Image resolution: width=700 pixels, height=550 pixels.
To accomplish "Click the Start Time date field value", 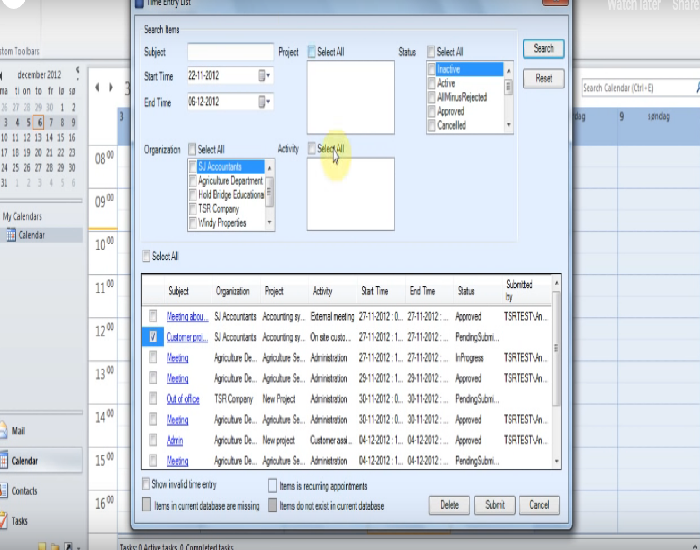I will tap(204, 75).
